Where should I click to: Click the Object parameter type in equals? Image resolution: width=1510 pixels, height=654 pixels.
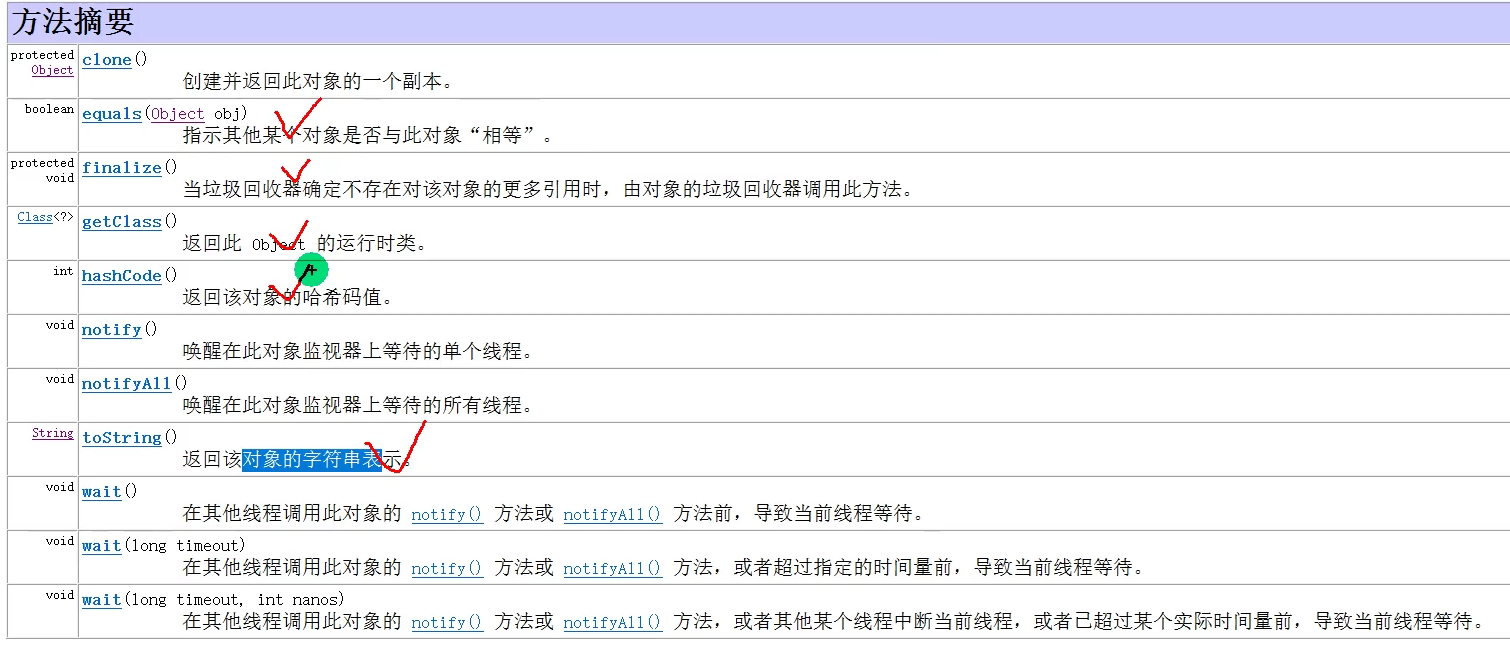tap(178, 114)
